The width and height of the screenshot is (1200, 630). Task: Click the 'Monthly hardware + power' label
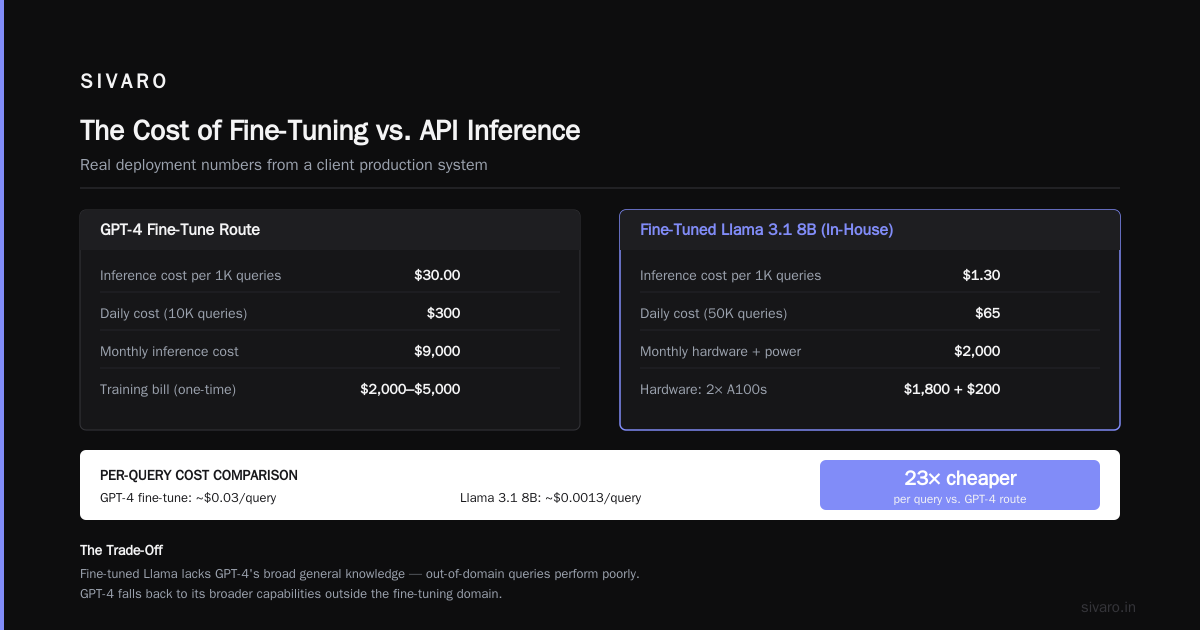coord(720,351)
